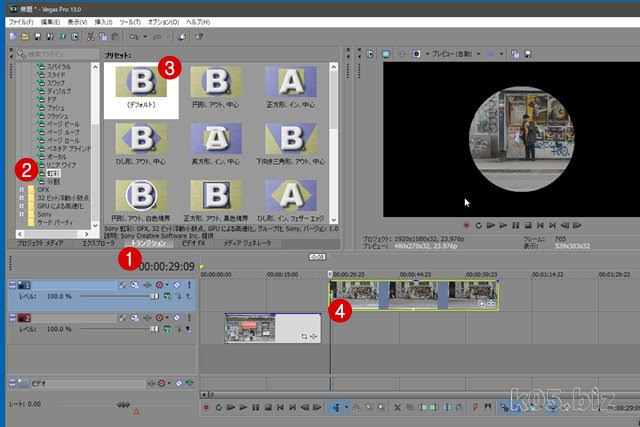This screenshot has height=427, width=640.
Task: Open the ファイル(F) menu
Action: (x=21, y=22)
